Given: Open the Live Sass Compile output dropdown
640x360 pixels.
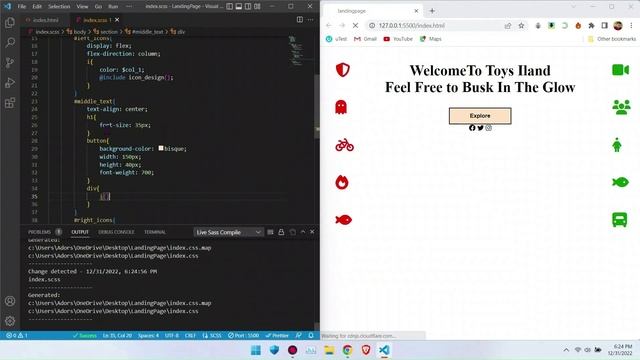Looking at the screenshot, I should click(228, 232).
